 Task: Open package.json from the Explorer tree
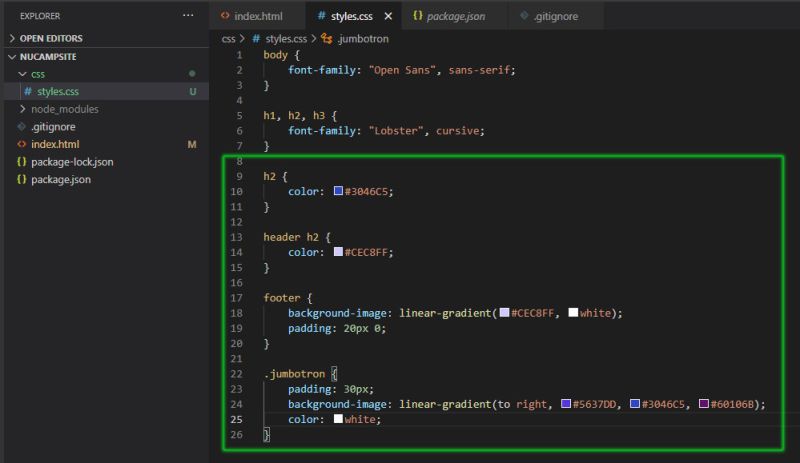click(61, 180)
